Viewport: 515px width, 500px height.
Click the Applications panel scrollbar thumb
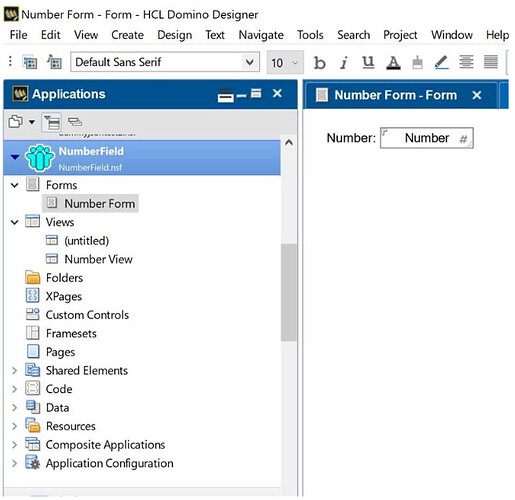point(289,292)
